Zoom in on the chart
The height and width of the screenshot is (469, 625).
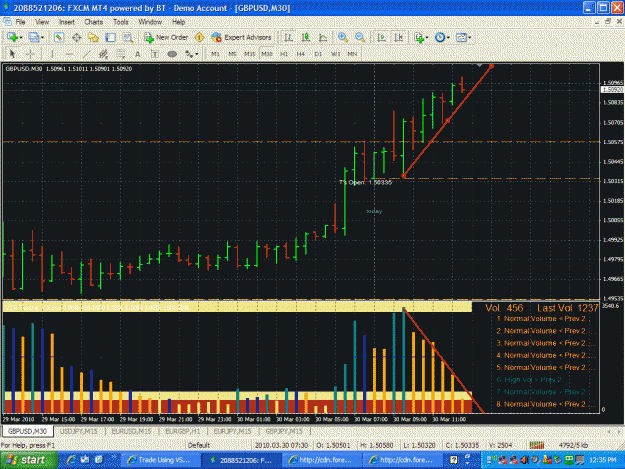(x=342, y=37)
